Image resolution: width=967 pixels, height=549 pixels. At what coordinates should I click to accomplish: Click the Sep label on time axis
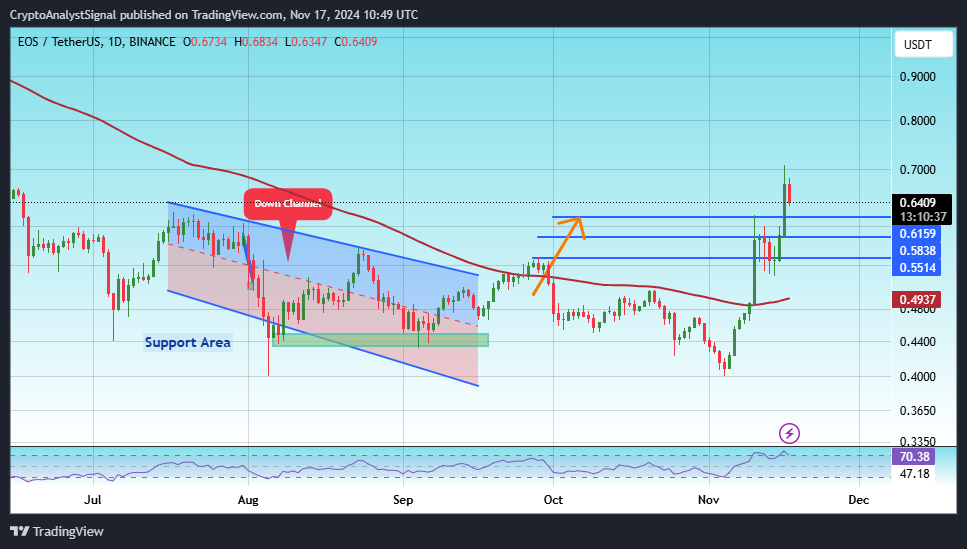[403, 499]
